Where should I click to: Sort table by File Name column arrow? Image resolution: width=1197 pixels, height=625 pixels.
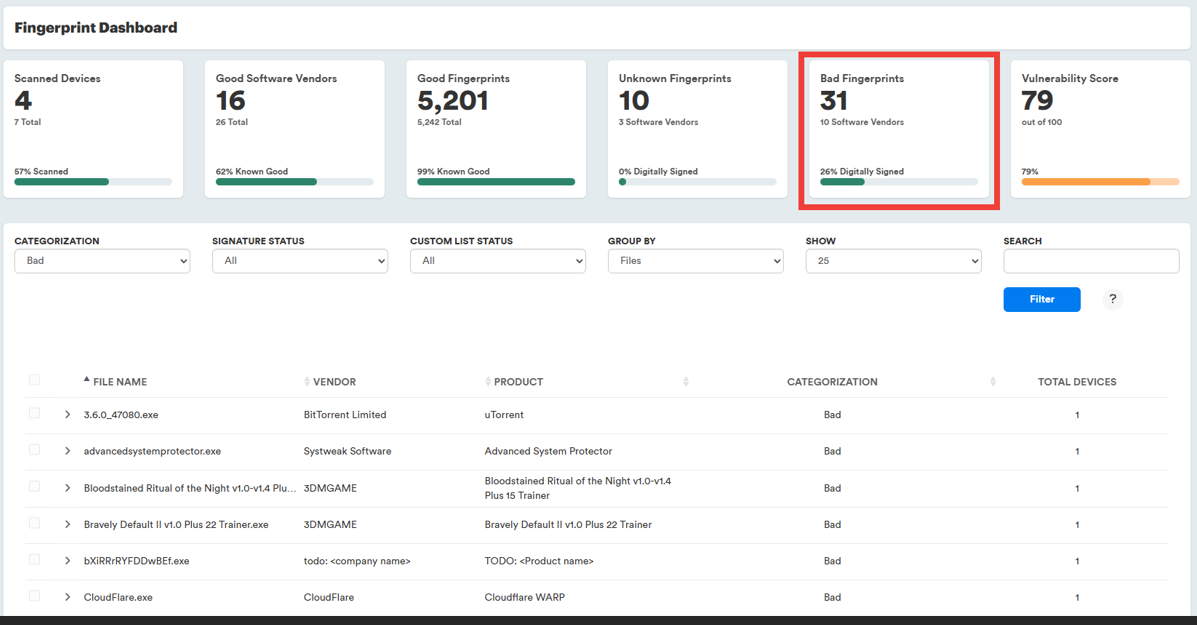(x=87, y=381)
